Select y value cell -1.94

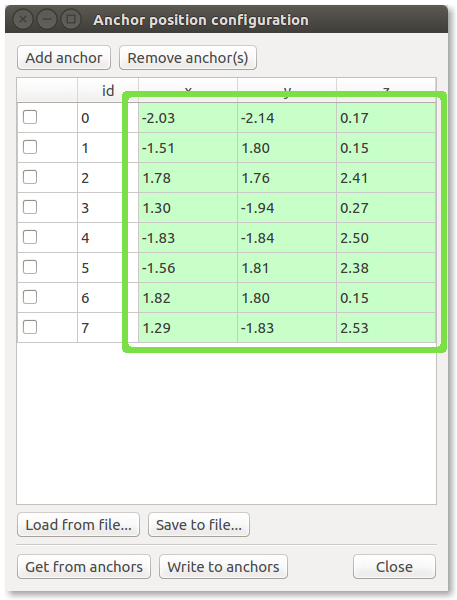[287, 208]
